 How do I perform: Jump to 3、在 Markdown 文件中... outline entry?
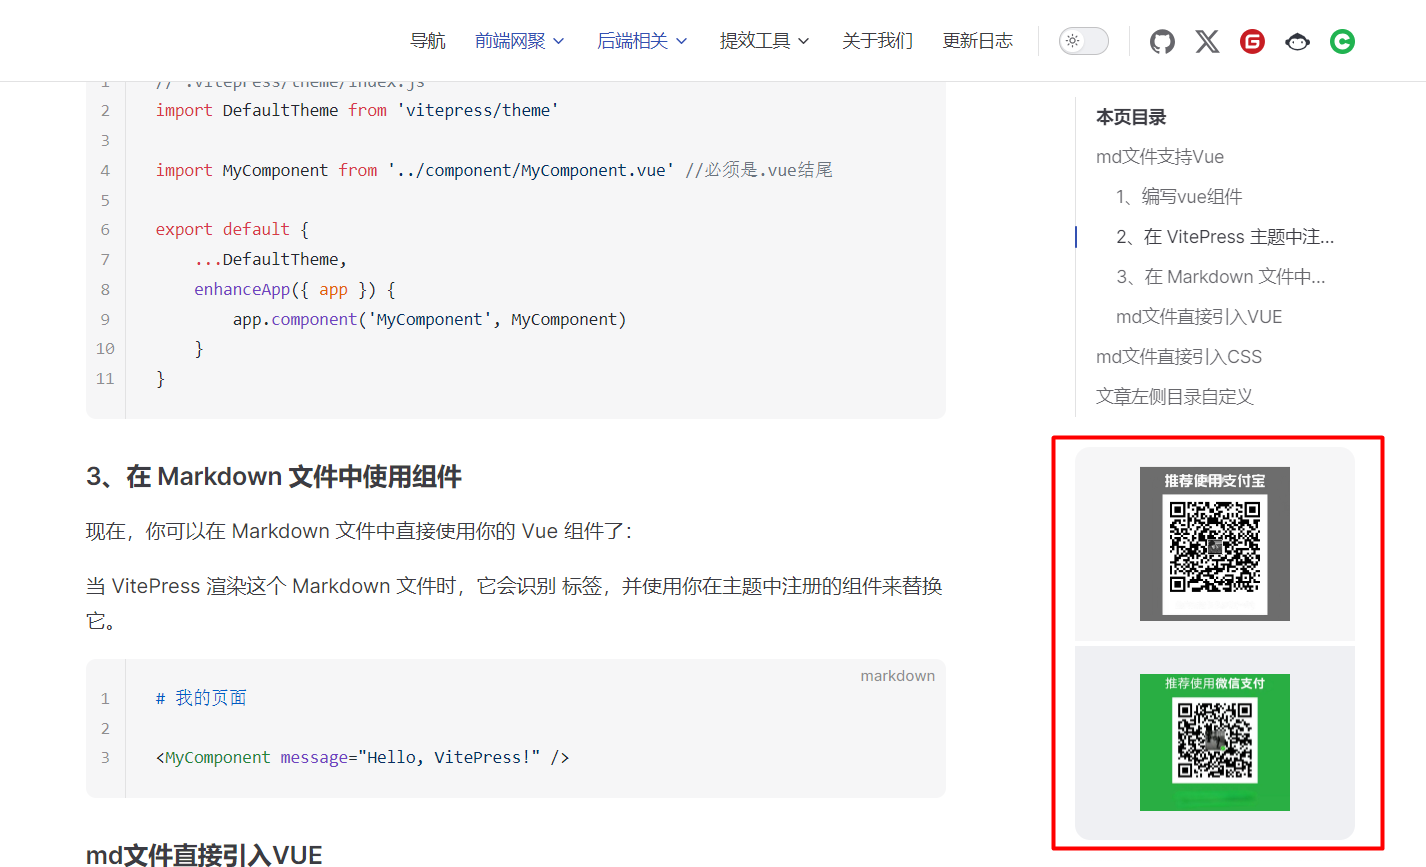coord(1221,277)
